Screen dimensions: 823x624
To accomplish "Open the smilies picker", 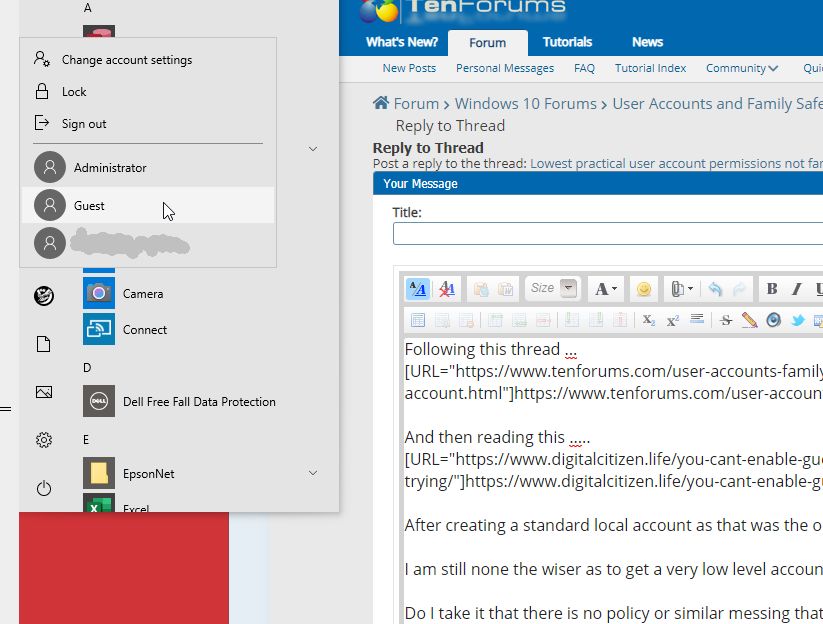I will tap(643, 289).
